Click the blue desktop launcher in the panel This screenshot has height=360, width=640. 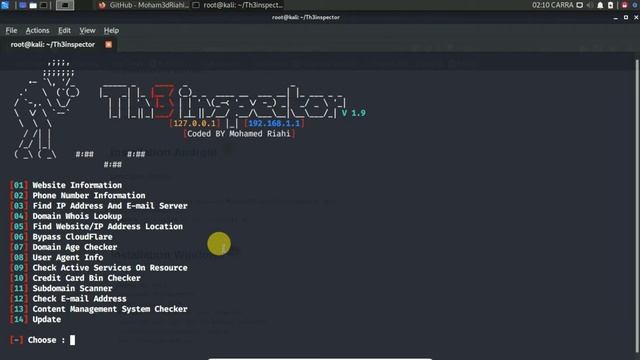[23, 5]
